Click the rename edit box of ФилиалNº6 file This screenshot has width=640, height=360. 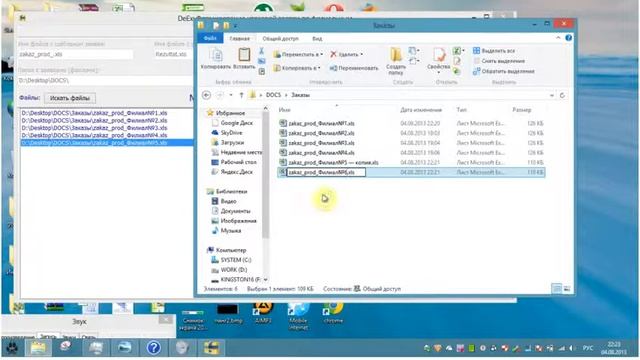326,172
